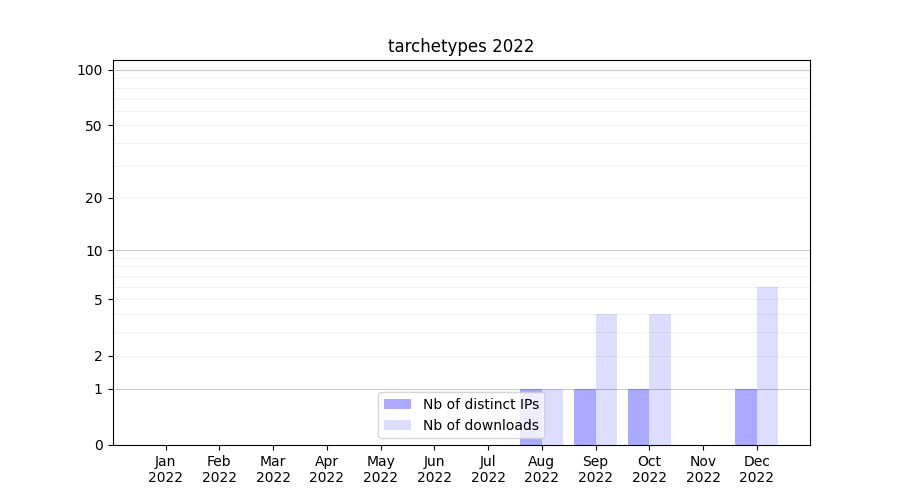Select the 'Nb of distinct IPs' legend label
Viewport: 900px width, 500px height.
(480, 404)
